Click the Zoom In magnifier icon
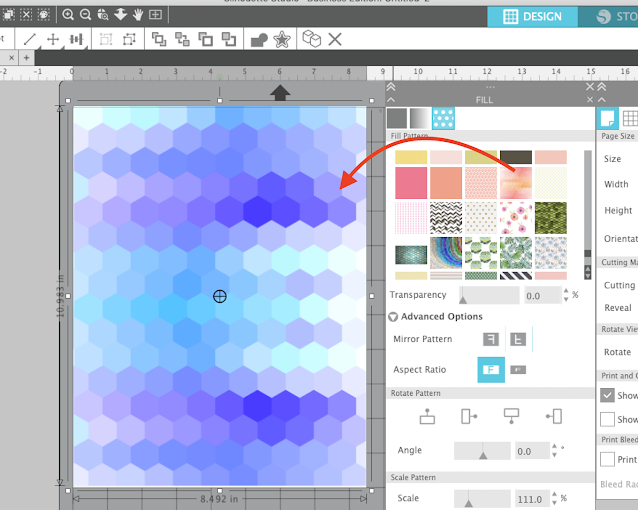Screen dimensions: 638x510 click(68, 15)
